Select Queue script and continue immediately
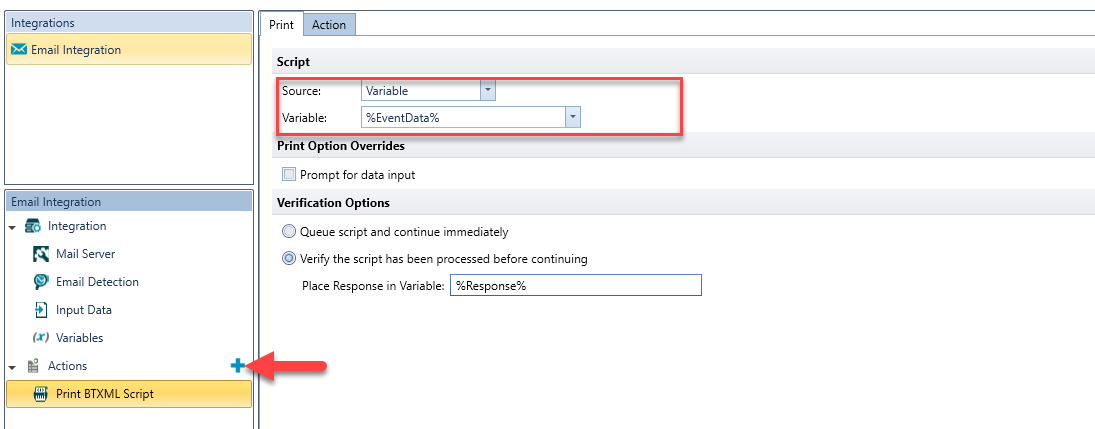Image resolution: width=1095 pixels, height=429 pixels. click(x=288, y=231)
